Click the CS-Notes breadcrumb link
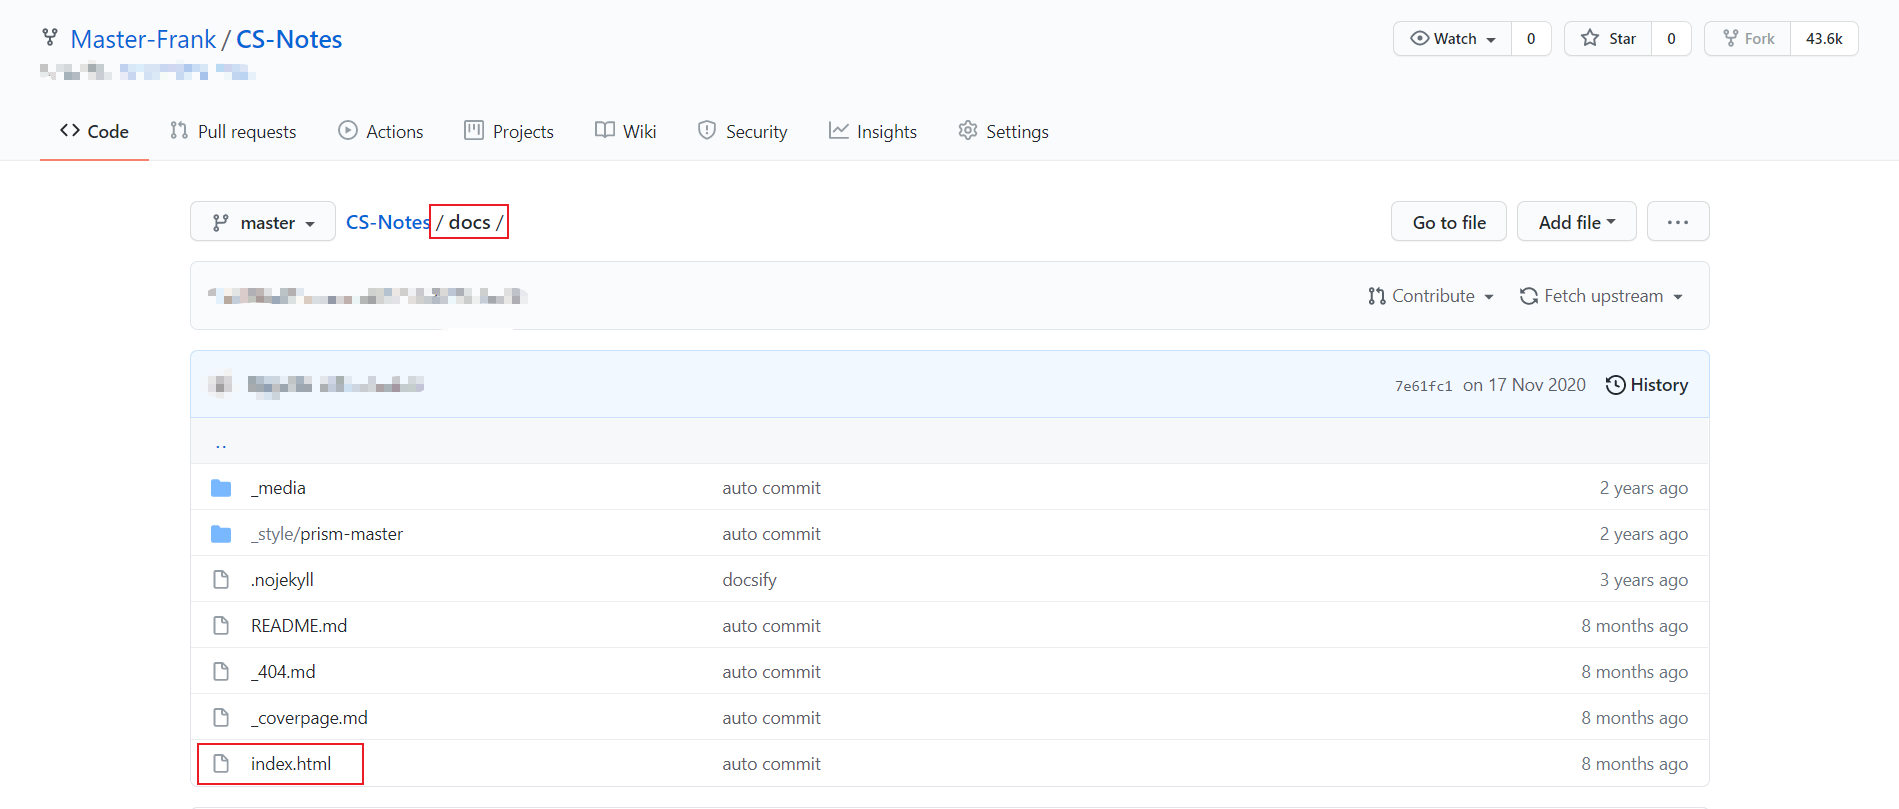 tap(388, 222)
